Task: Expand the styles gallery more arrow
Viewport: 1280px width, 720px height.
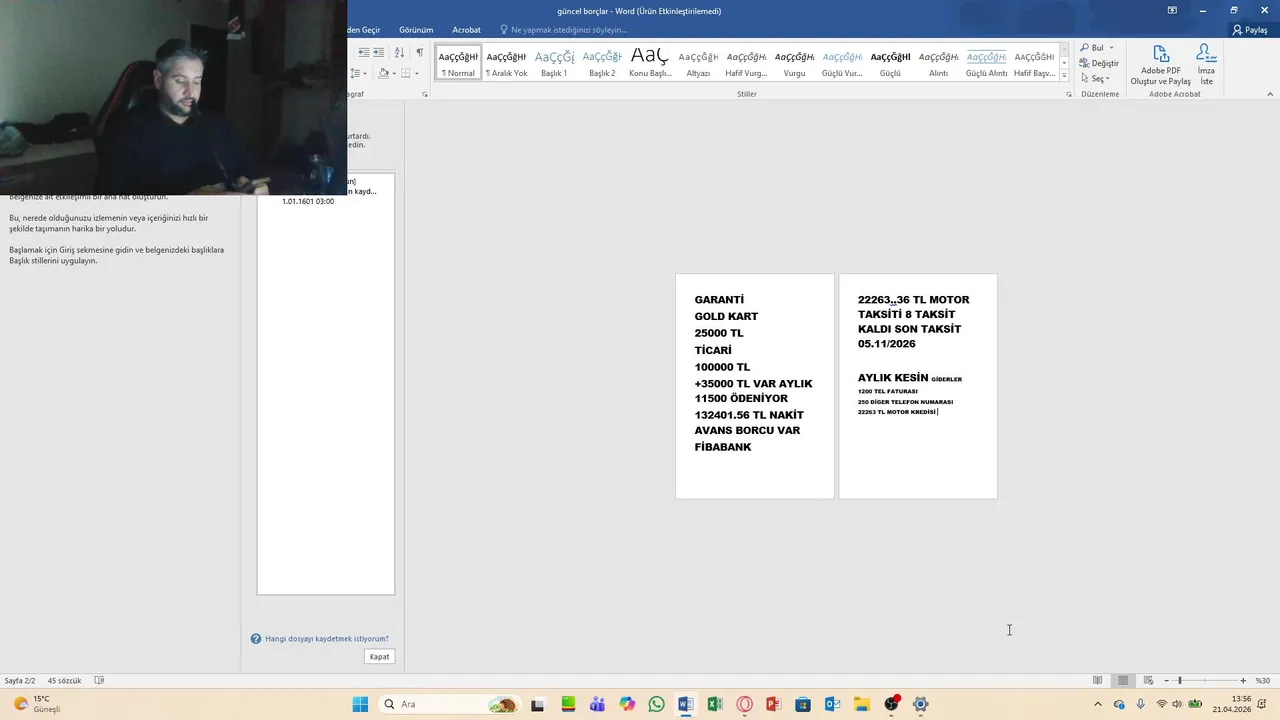Action: tap(1064, 76)
